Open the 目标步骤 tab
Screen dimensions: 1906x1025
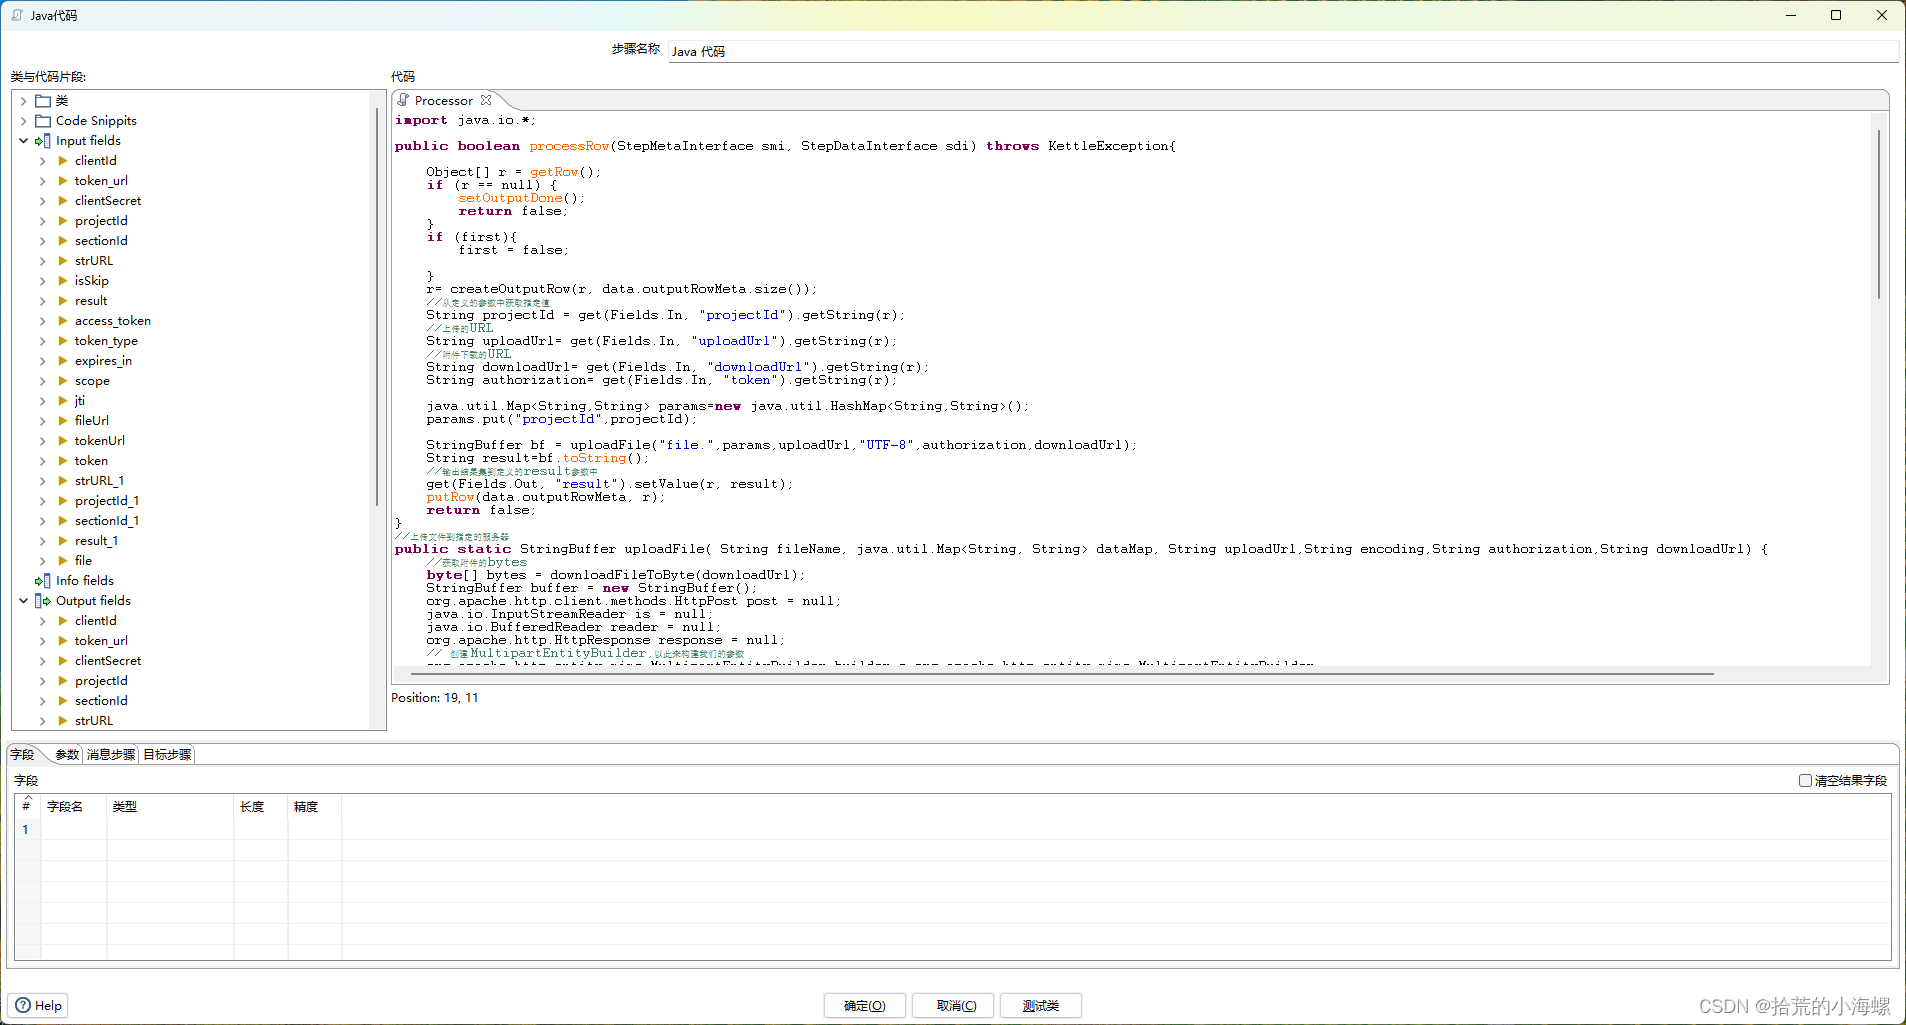click(x=167, y=755)
